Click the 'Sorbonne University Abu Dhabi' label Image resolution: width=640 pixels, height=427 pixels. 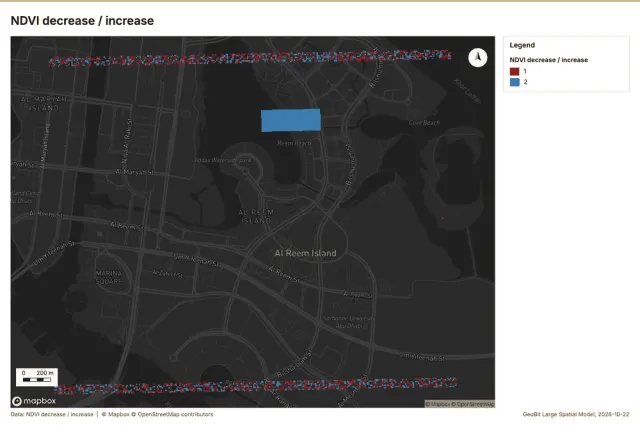[x=349, y=322]
